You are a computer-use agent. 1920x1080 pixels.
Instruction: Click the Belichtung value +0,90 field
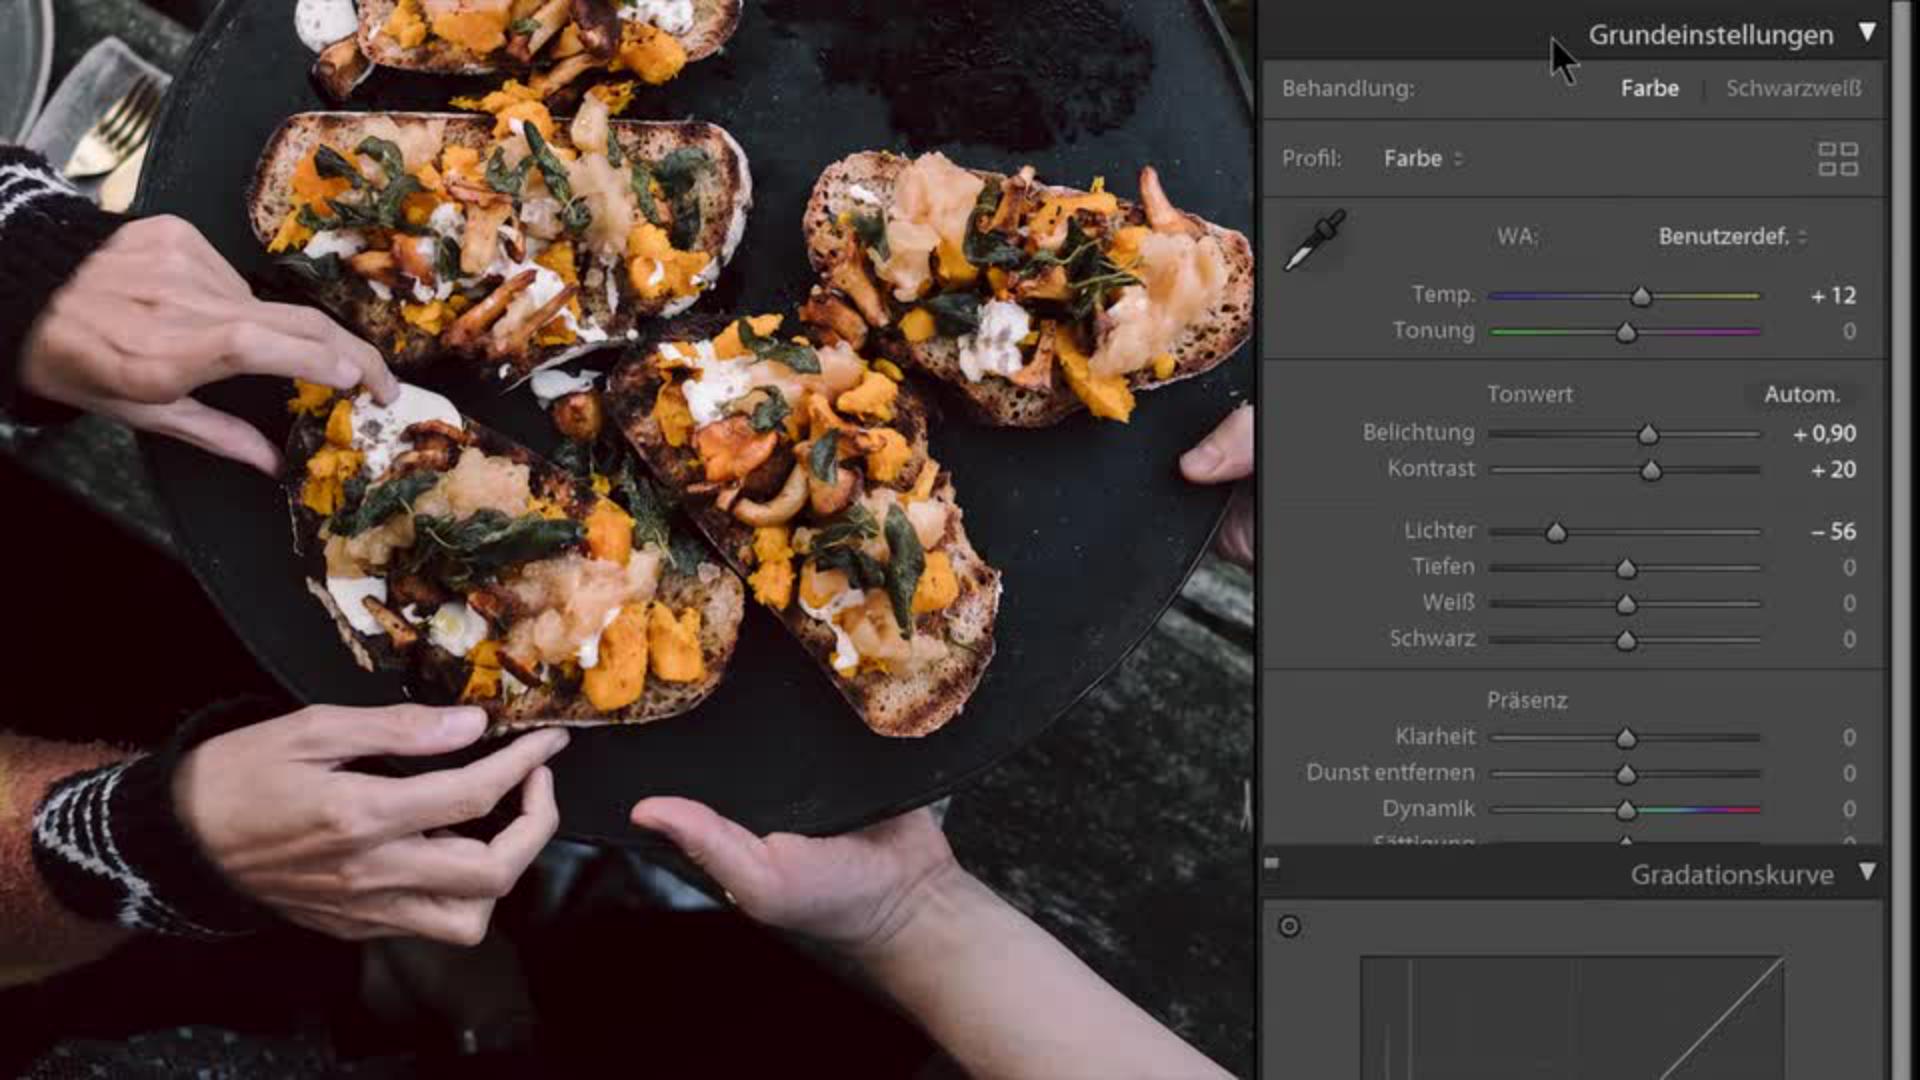click(x=1824, y=434)
